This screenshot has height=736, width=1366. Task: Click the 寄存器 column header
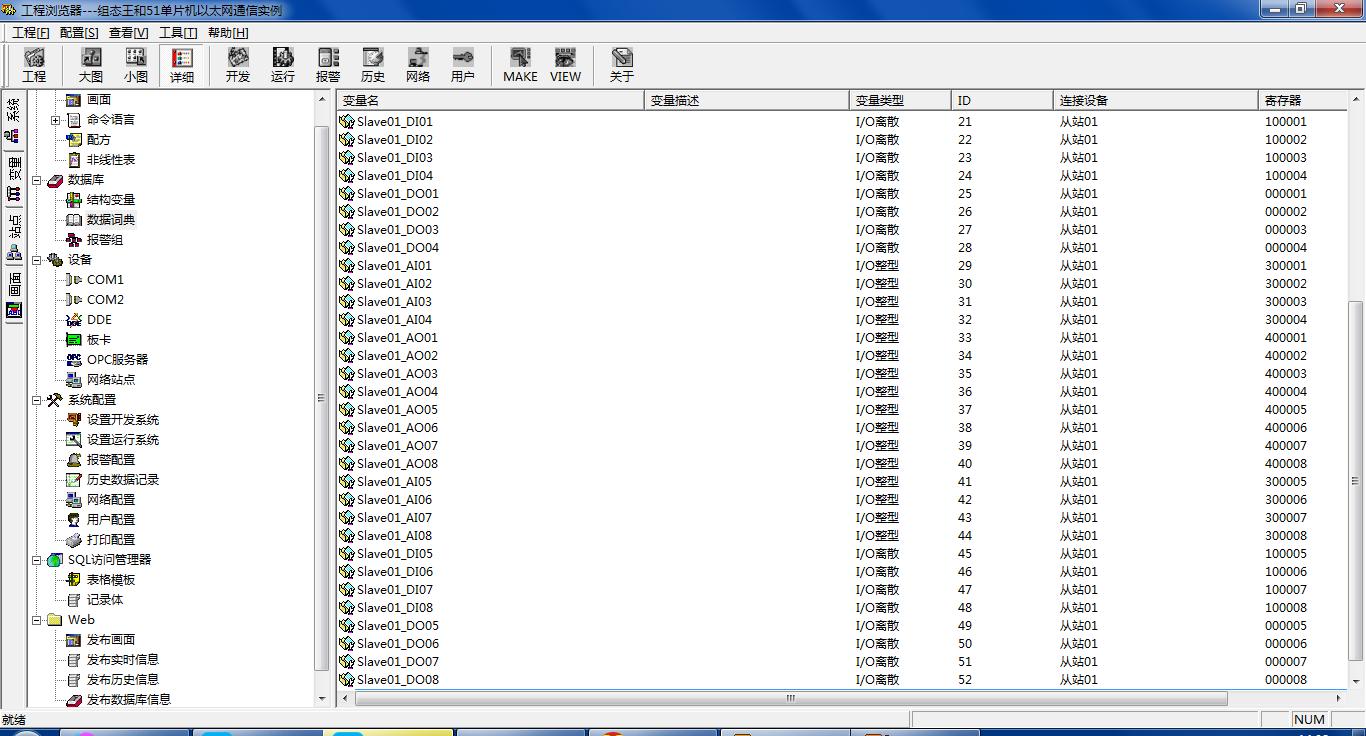(x=1300, y=100)
